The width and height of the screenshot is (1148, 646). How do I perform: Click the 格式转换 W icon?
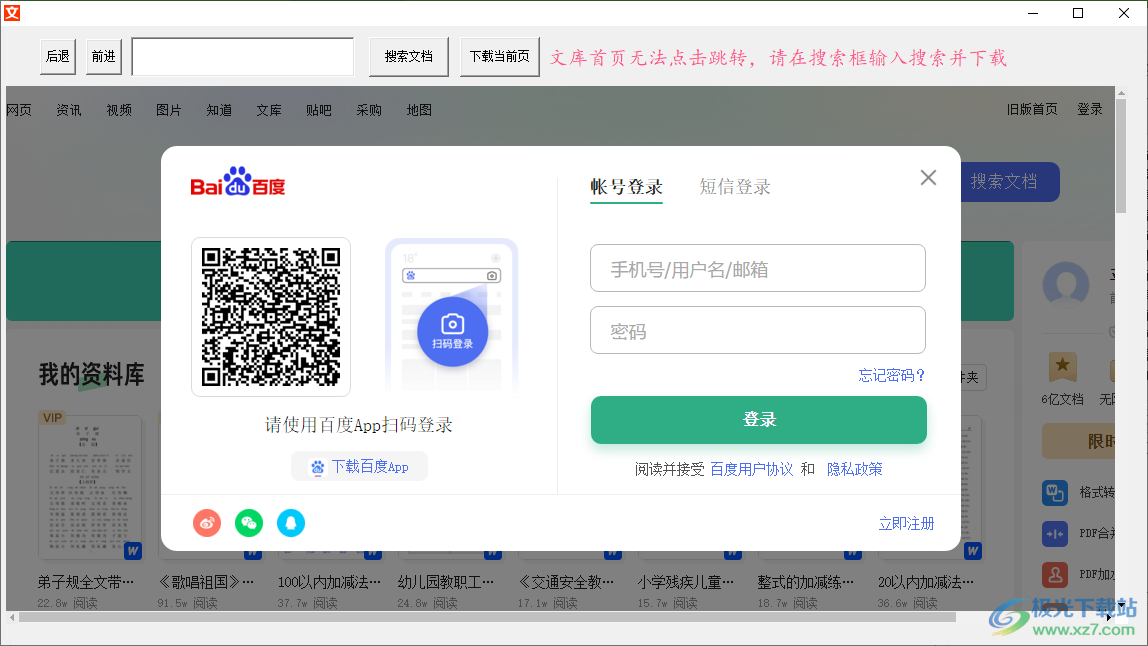tap(1055, 492)
